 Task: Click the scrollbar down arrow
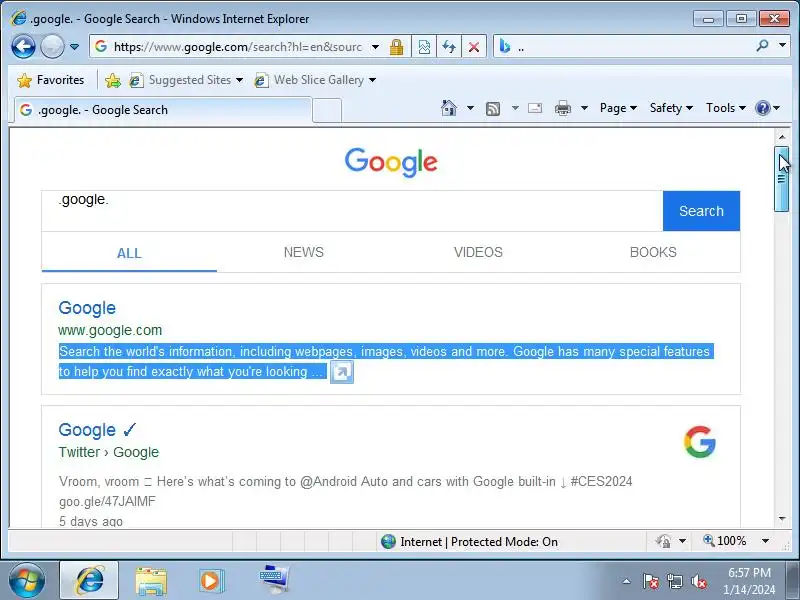click(x=782, y=519)
